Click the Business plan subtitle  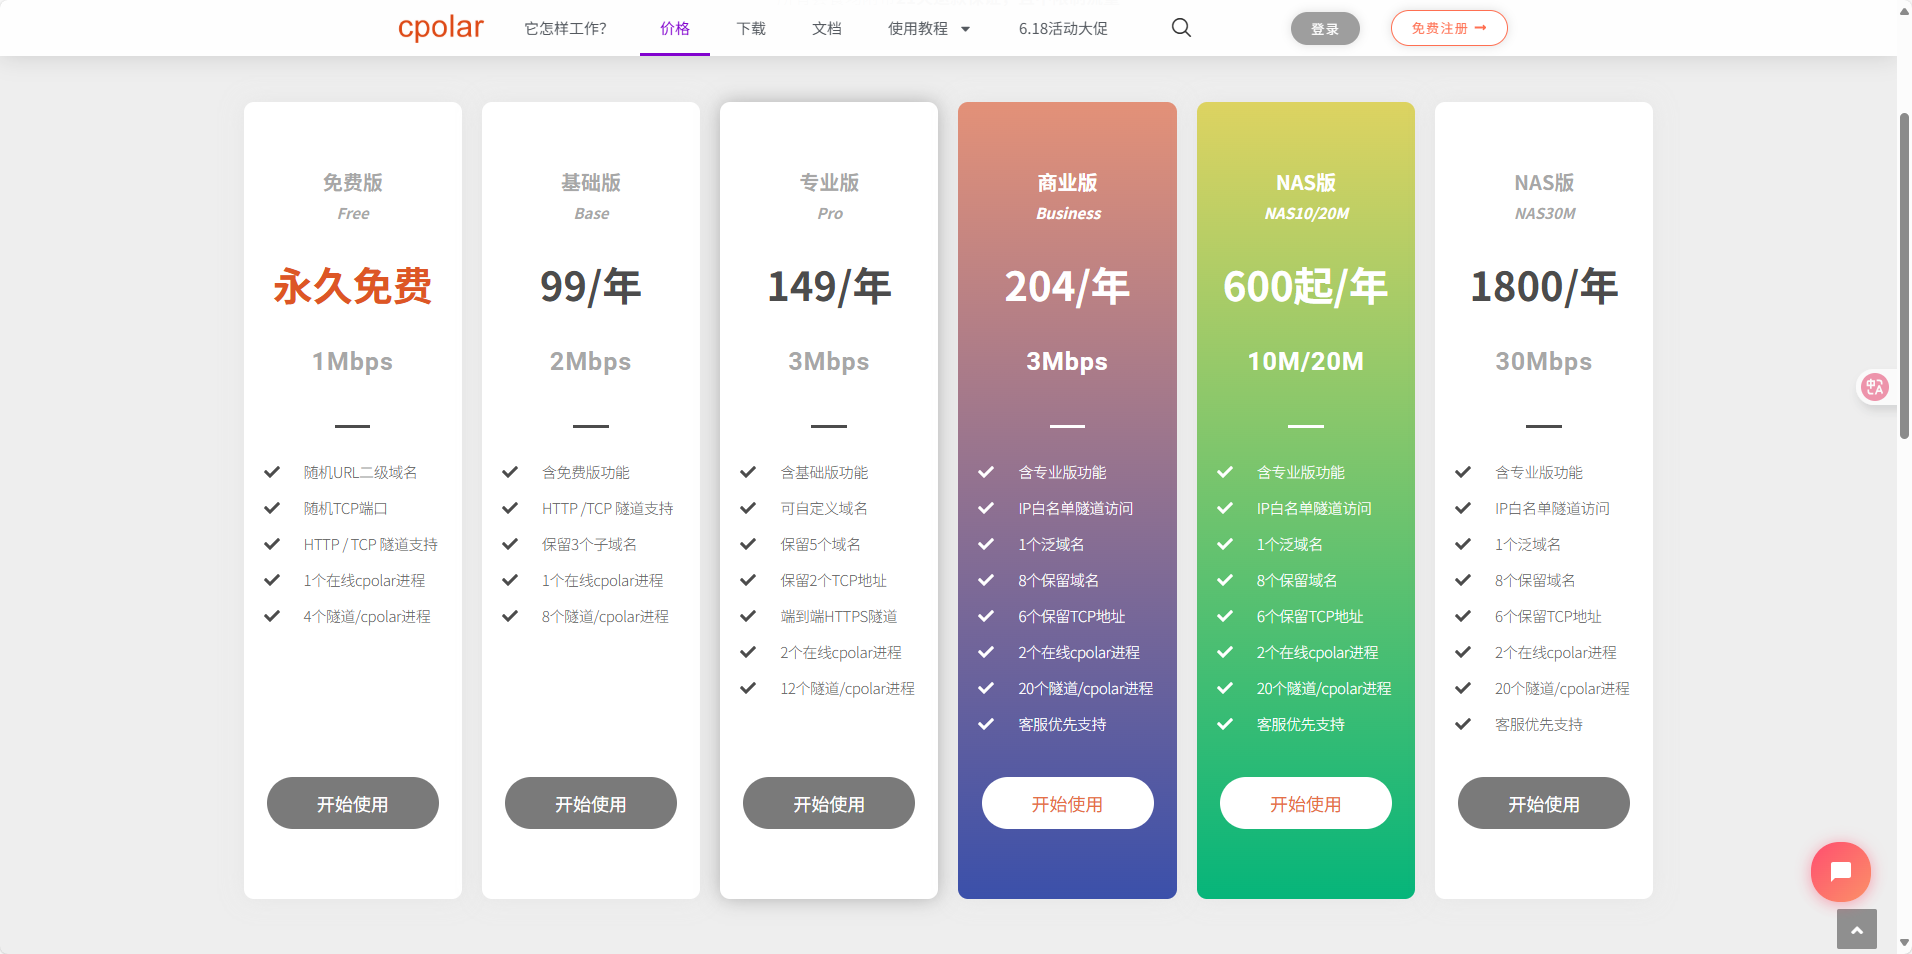pyautogui.click(x=1068, y=213)
